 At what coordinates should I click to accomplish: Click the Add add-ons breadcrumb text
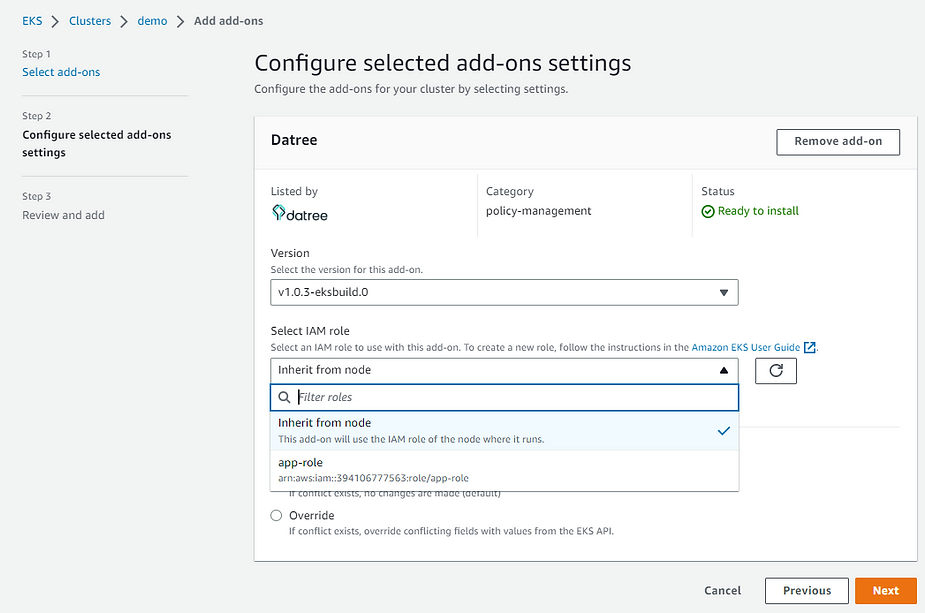(229, 21)
